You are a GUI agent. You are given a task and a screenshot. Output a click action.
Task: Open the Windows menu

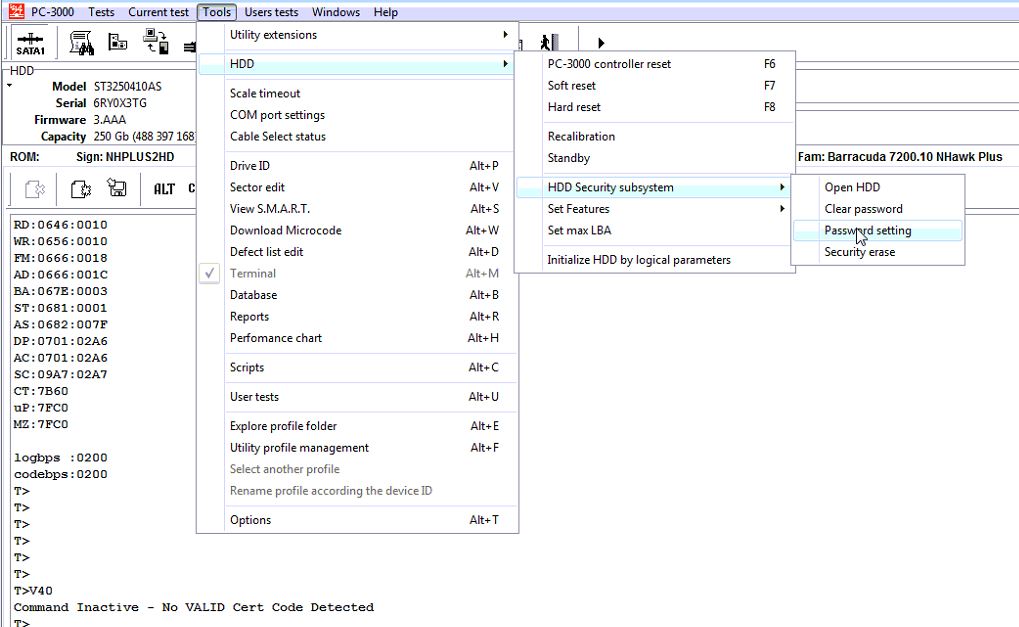pos(335,12)
